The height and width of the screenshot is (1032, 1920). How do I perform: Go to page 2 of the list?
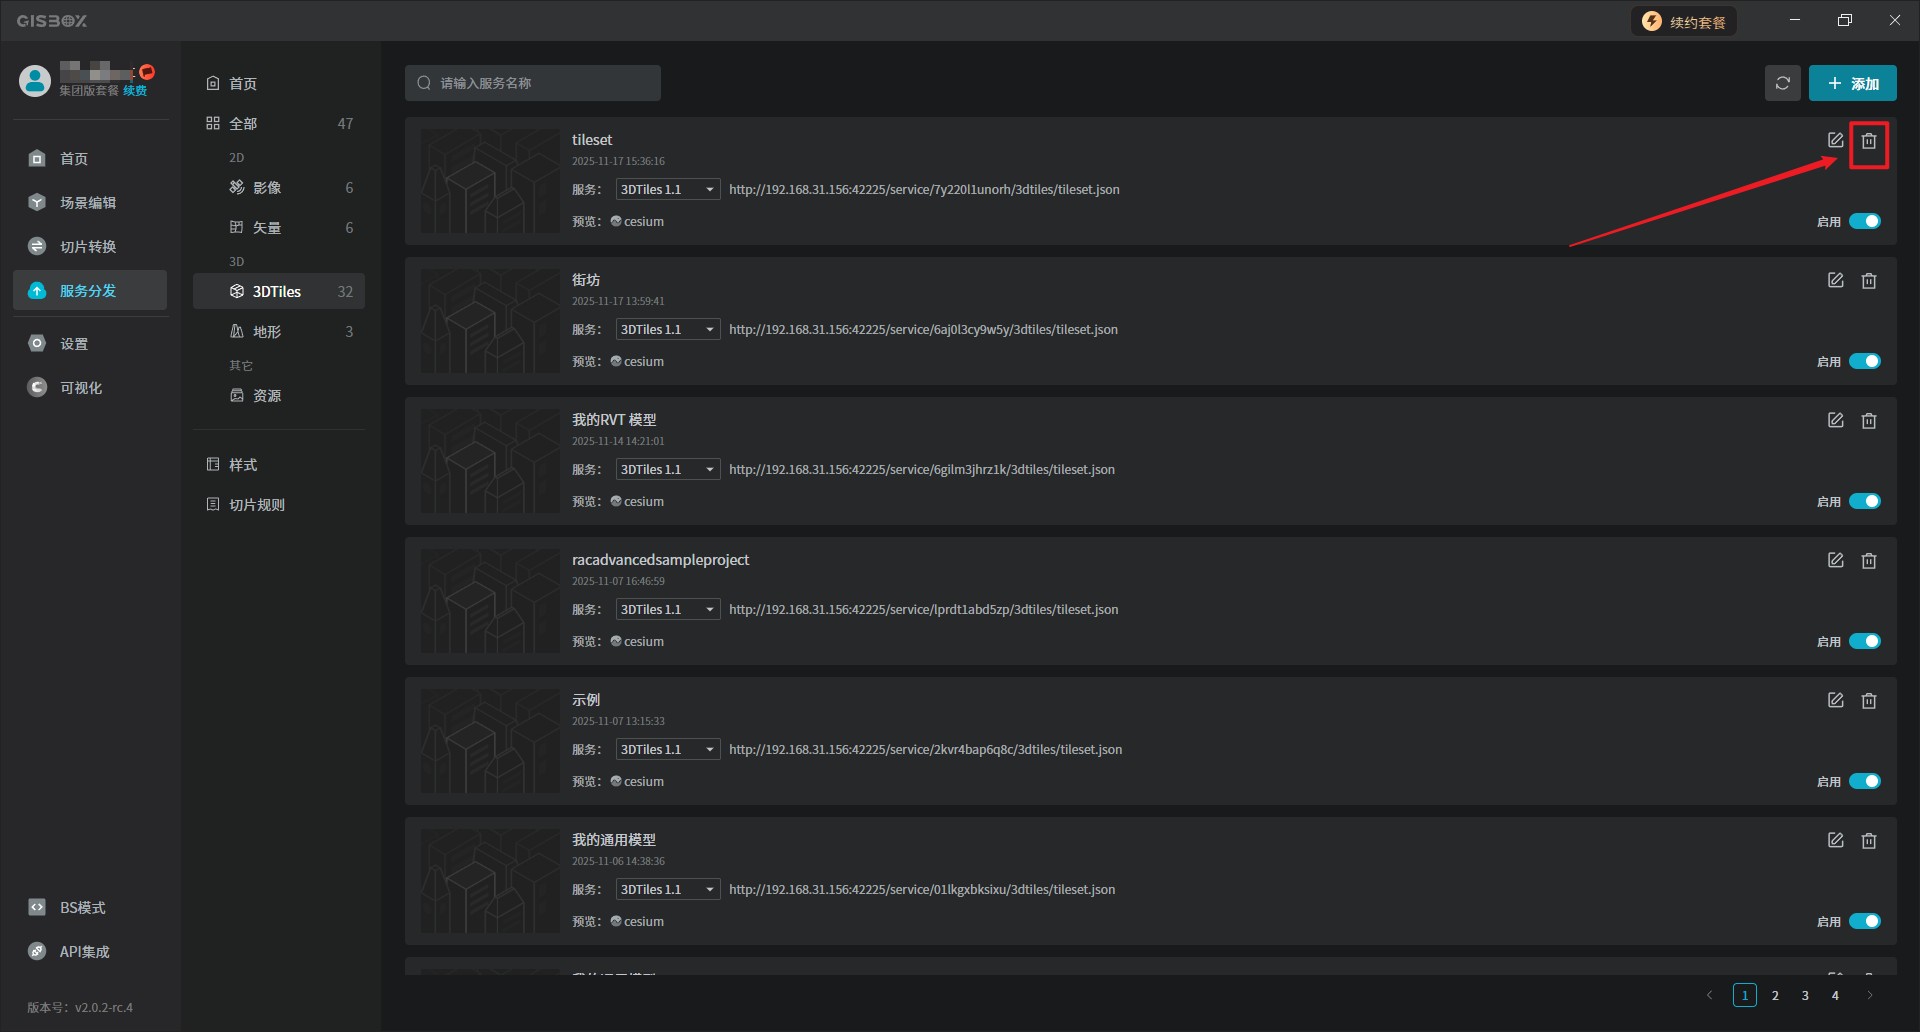click(1775, 995)
